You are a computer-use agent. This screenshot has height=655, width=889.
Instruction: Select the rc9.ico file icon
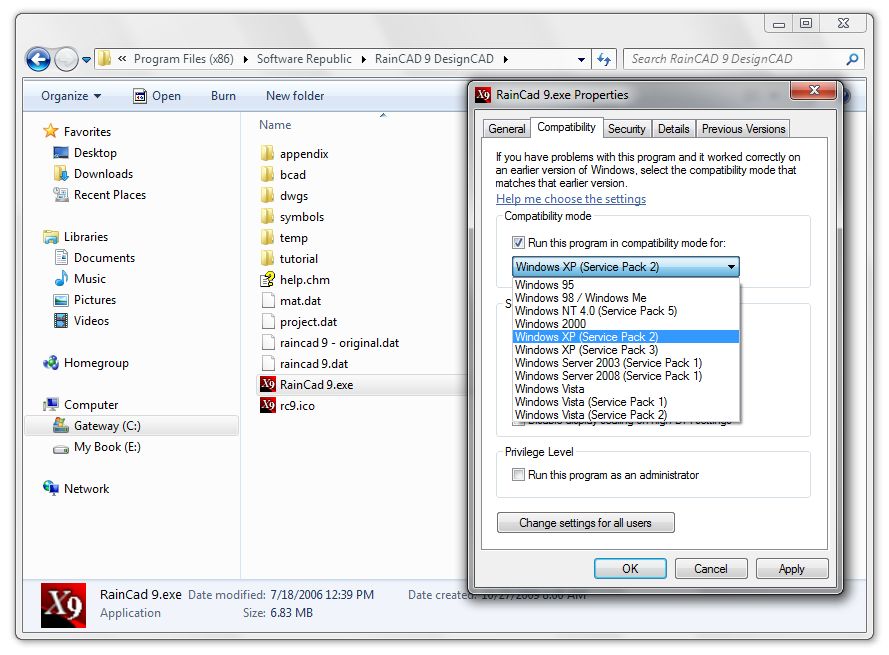[268, 405]
